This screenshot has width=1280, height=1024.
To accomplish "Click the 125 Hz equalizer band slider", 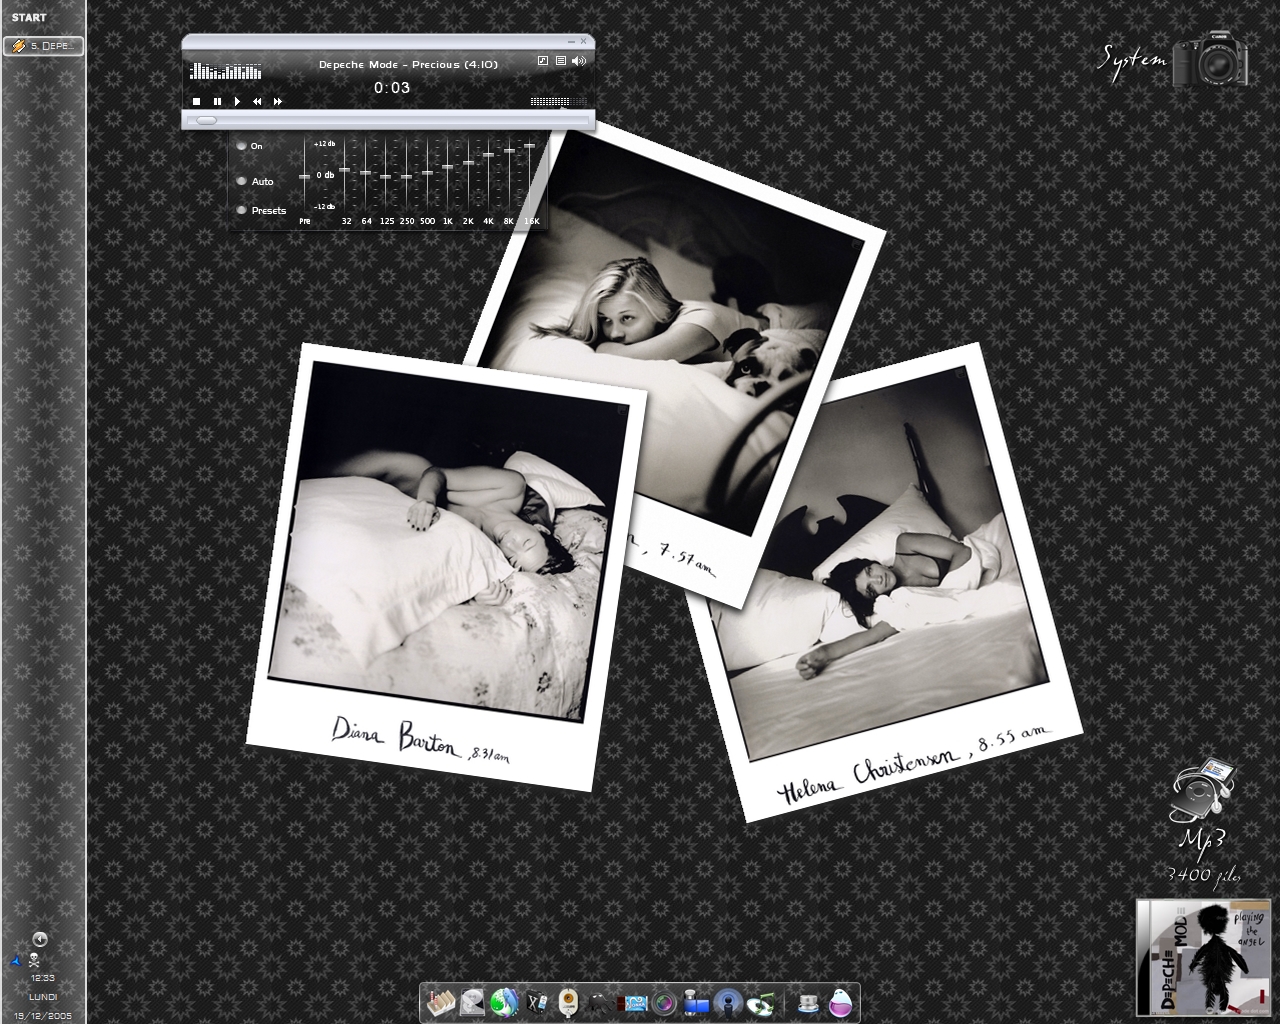I will pos(386,176).
